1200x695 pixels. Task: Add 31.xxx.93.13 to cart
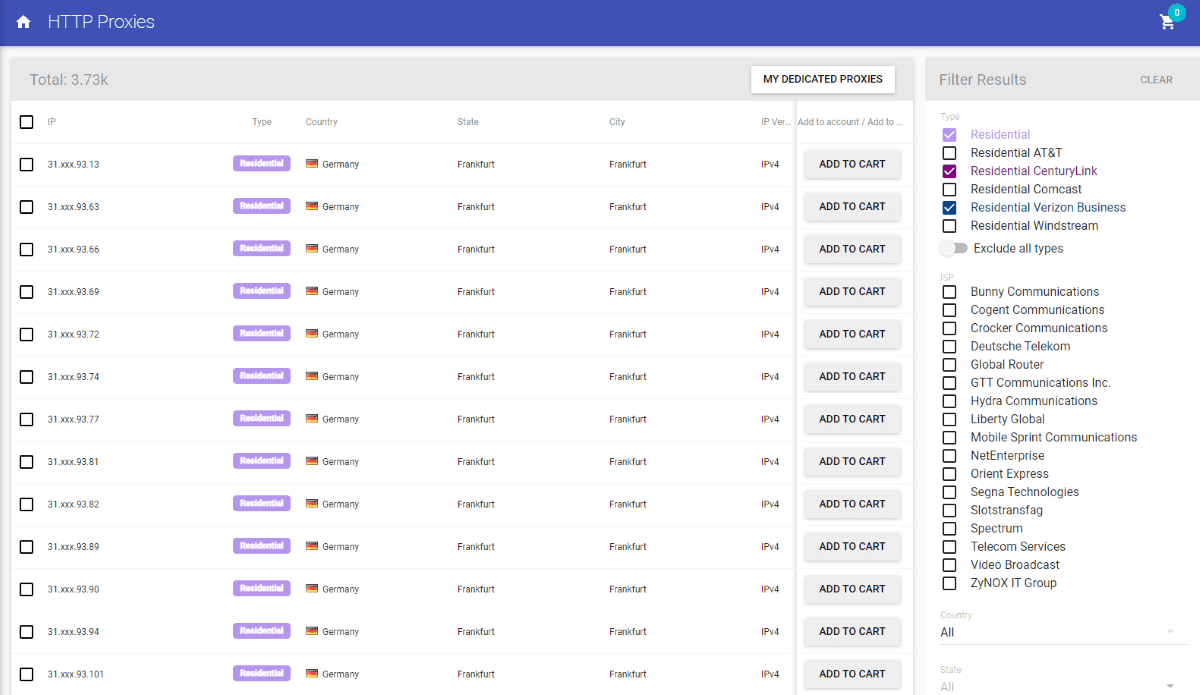[x=852, y=164]
